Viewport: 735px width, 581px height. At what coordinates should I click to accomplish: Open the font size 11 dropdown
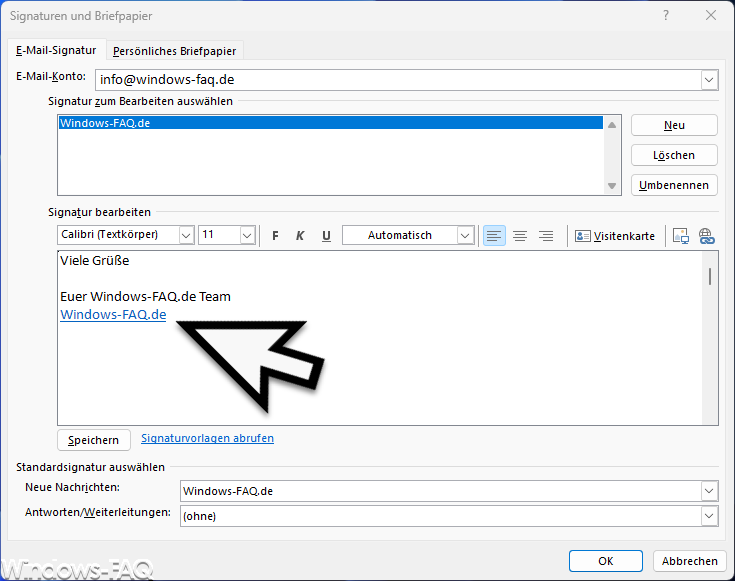click(248, 235)
